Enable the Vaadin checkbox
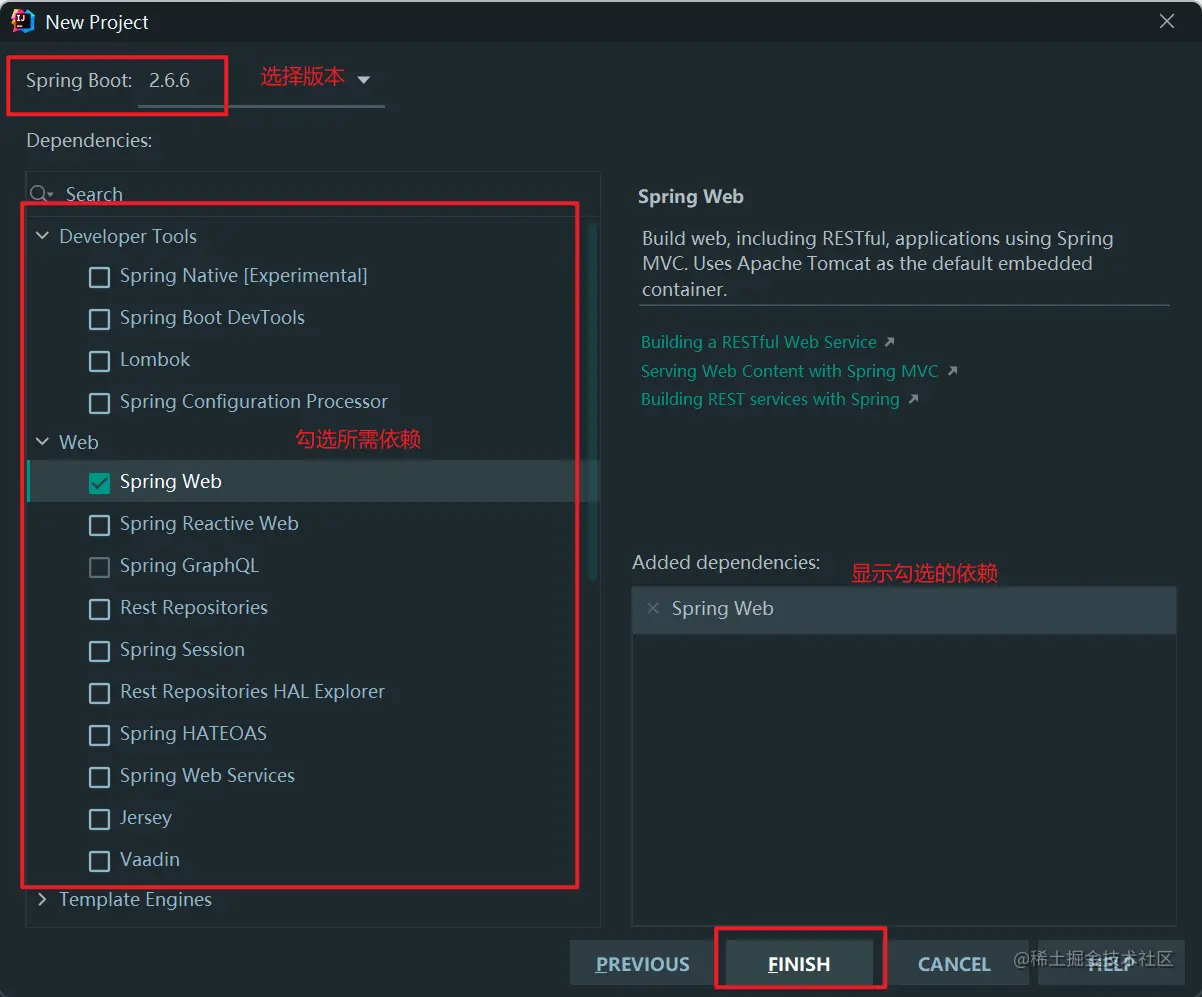1202x997 pixels. [x=100, y=861]
